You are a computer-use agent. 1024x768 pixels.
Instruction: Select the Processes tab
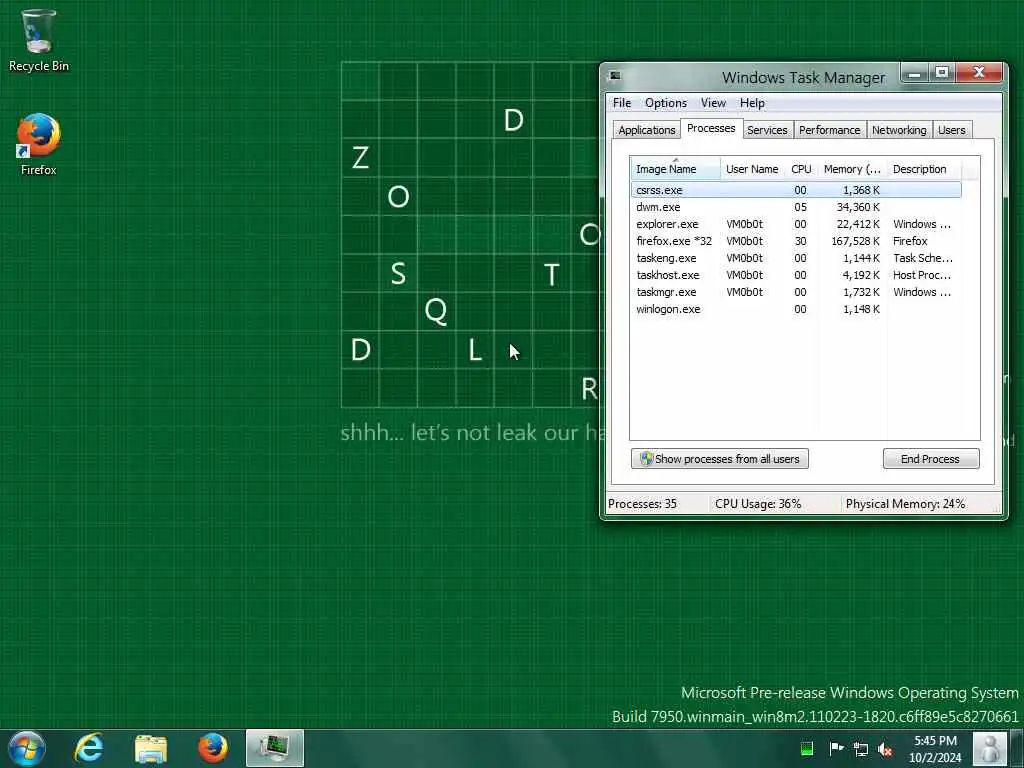point(711,129)
